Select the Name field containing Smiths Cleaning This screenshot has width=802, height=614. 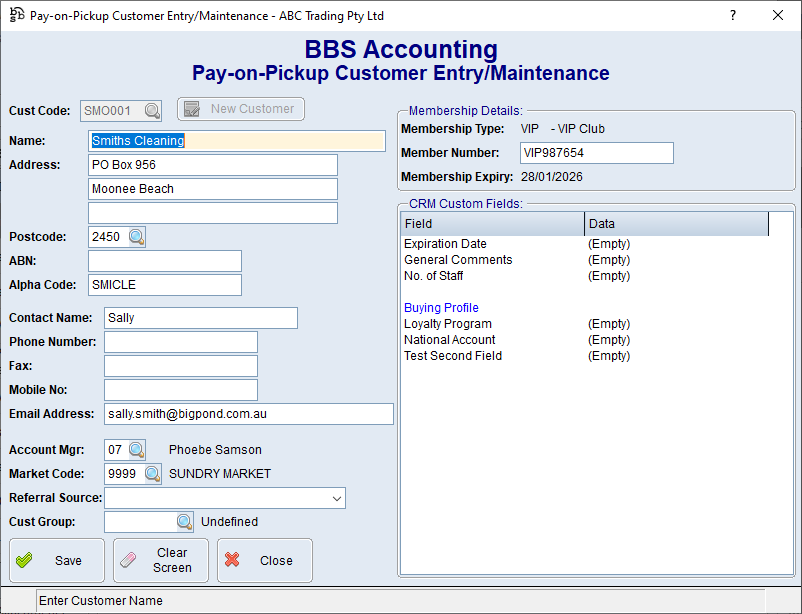(236, 141)
